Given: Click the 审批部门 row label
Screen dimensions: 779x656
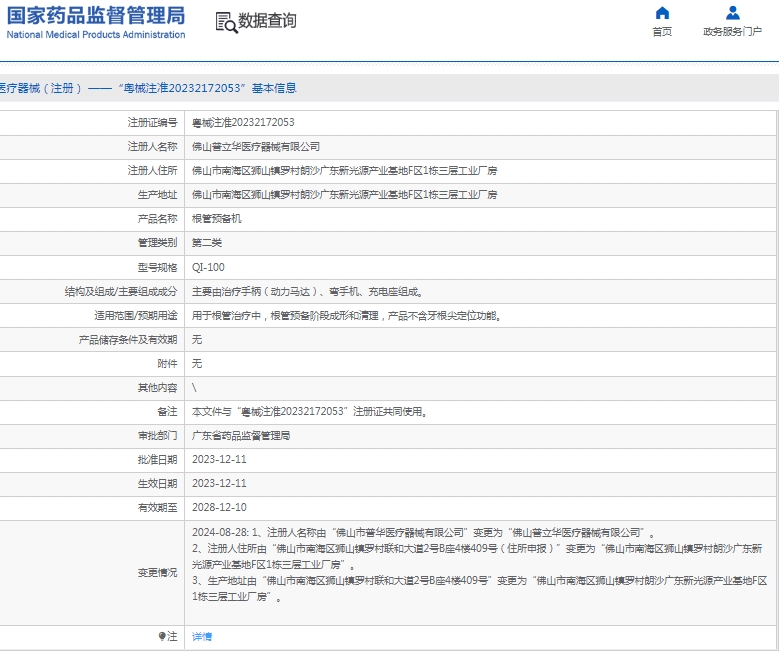Looking at the screenshot, I should (157, 435).
